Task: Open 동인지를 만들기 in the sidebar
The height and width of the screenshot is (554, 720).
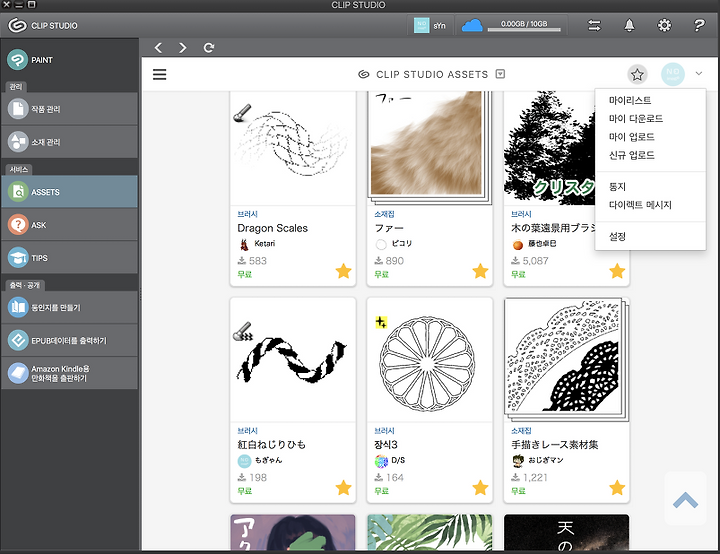Action: [x=69, y=307]
